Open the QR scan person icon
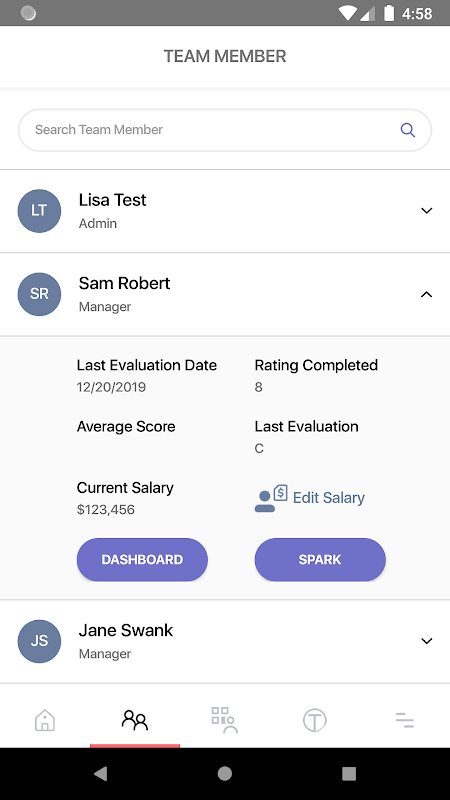The width and height of the screenshot is (450, 800). tap(225, 720)
